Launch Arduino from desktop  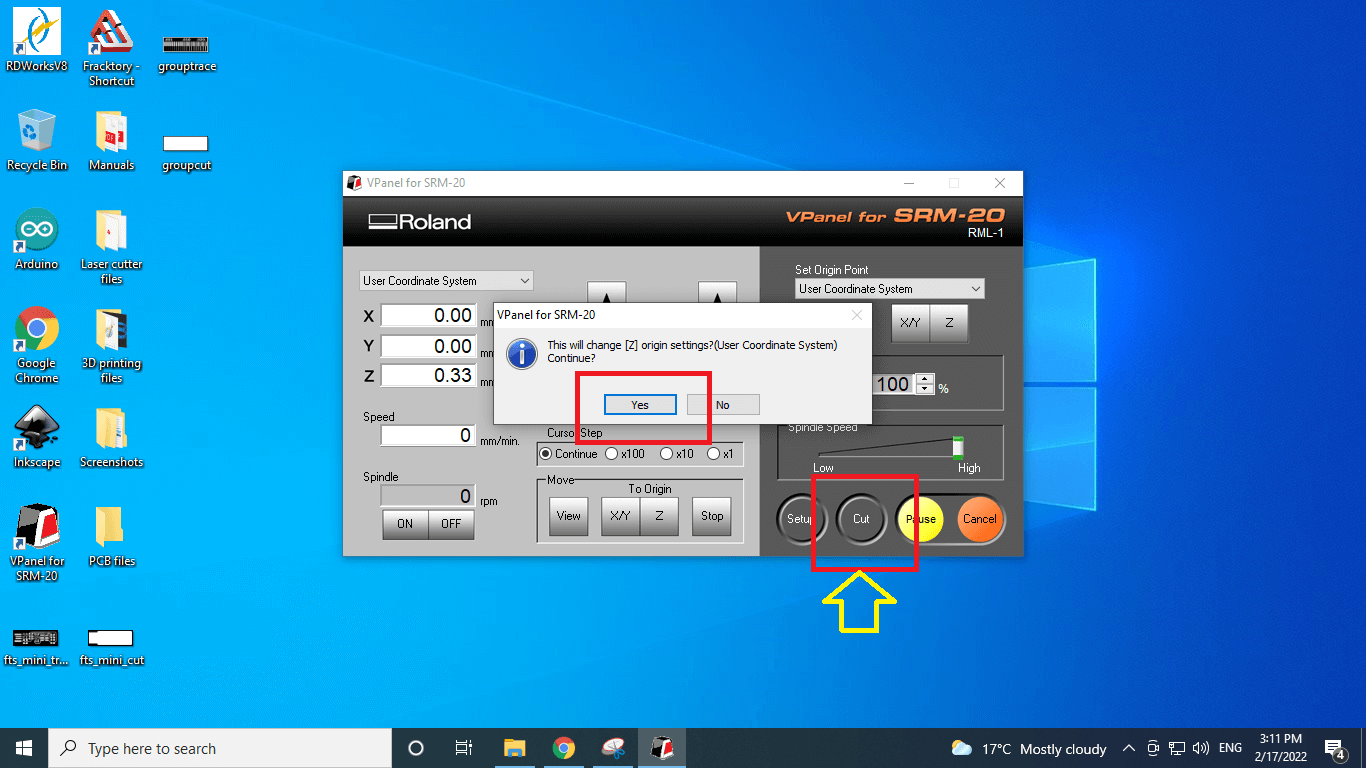click(37, 239)
